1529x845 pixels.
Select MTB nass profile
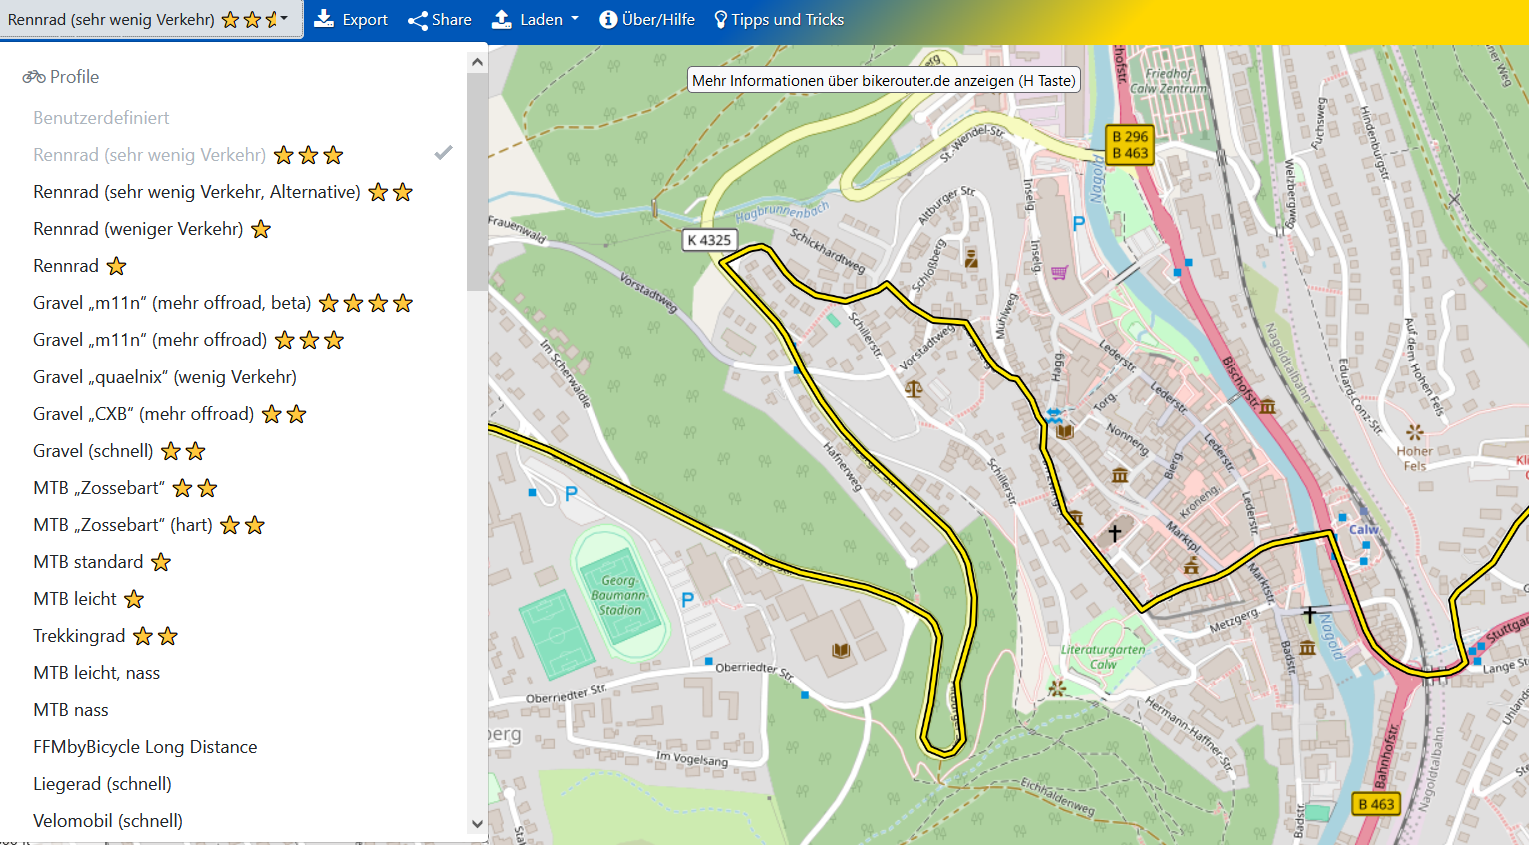(71, 710)
